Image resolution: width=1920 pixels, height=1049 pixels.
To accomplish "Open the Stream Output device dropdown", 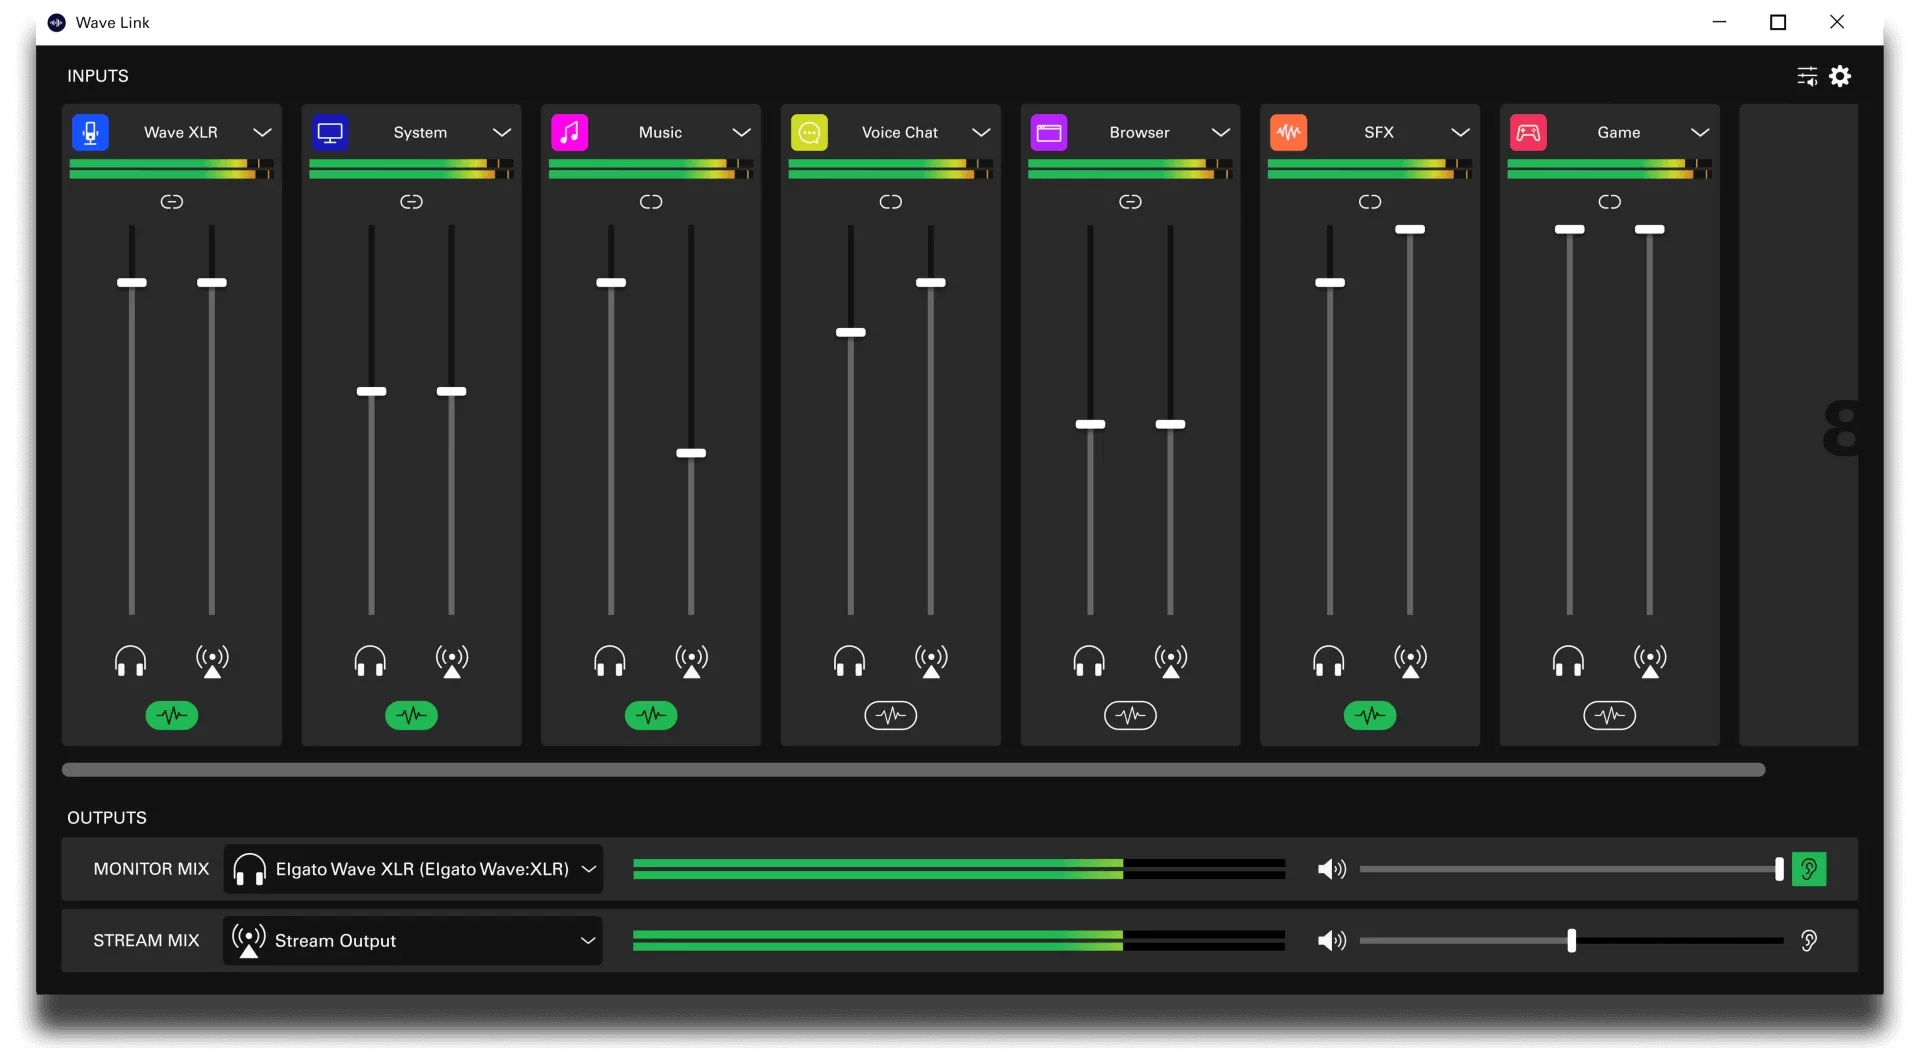I will [x=413, y=940].
